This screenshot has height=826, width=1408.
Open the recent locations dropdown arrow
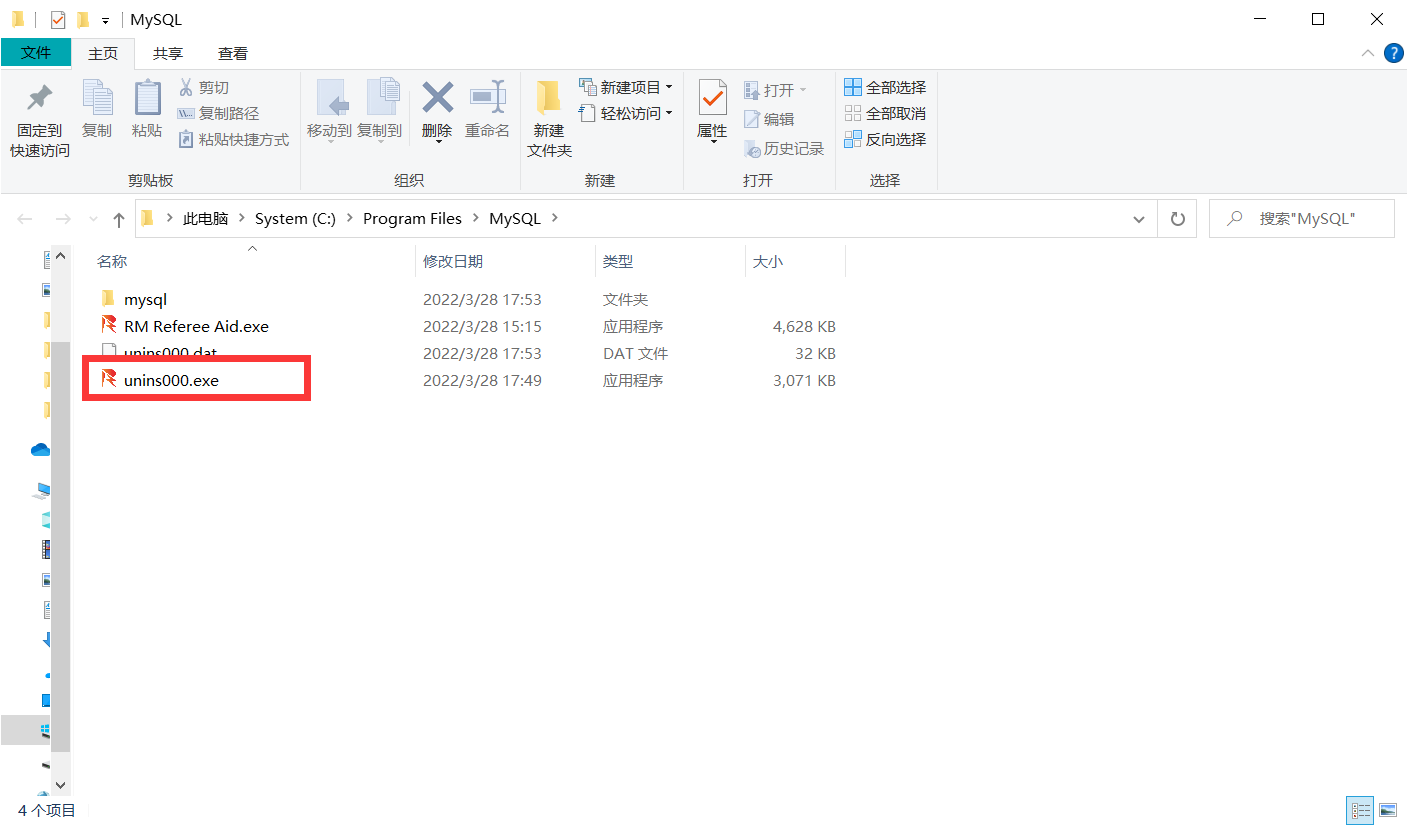point(94,219)
